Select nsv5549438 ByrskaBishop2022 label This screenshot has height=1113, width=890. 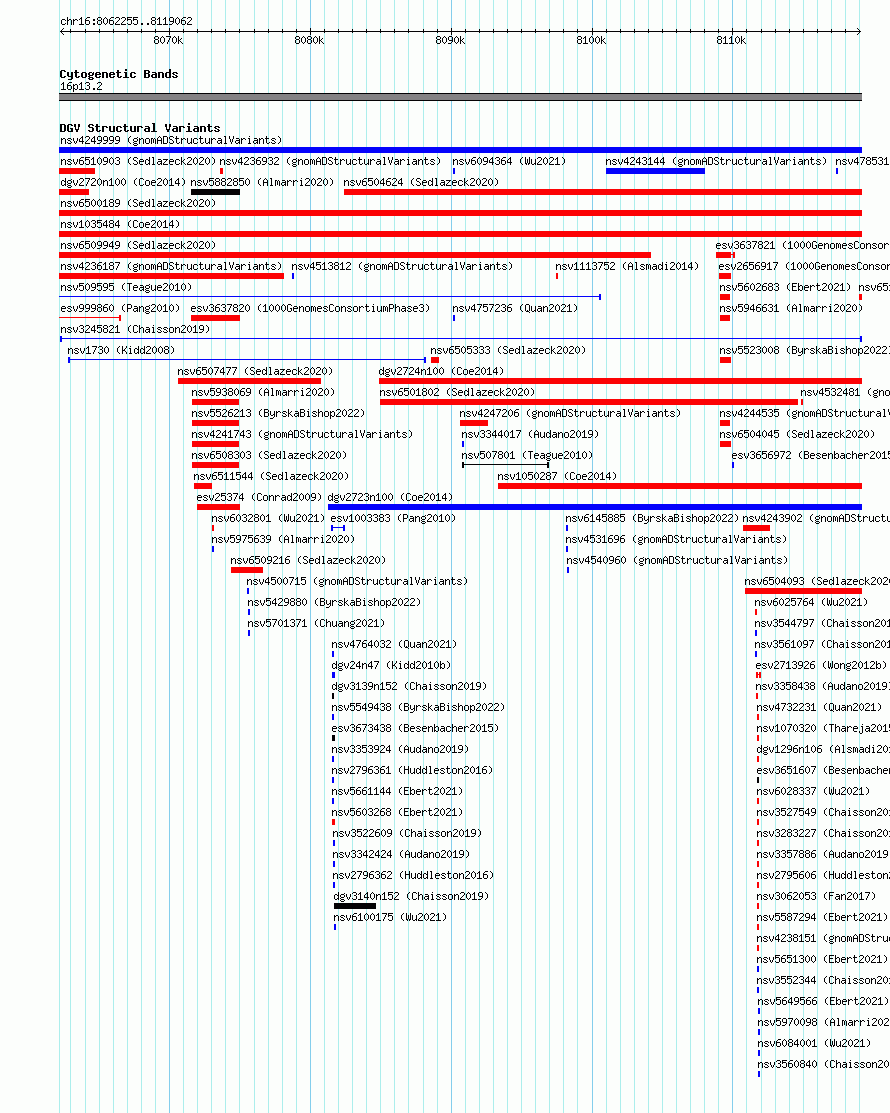(x=419, y=708)
